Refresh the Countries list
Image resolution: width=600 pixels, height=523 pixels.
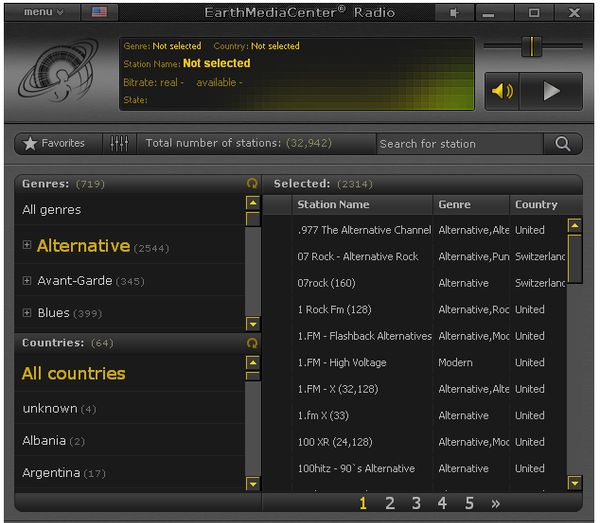(252, 343)
